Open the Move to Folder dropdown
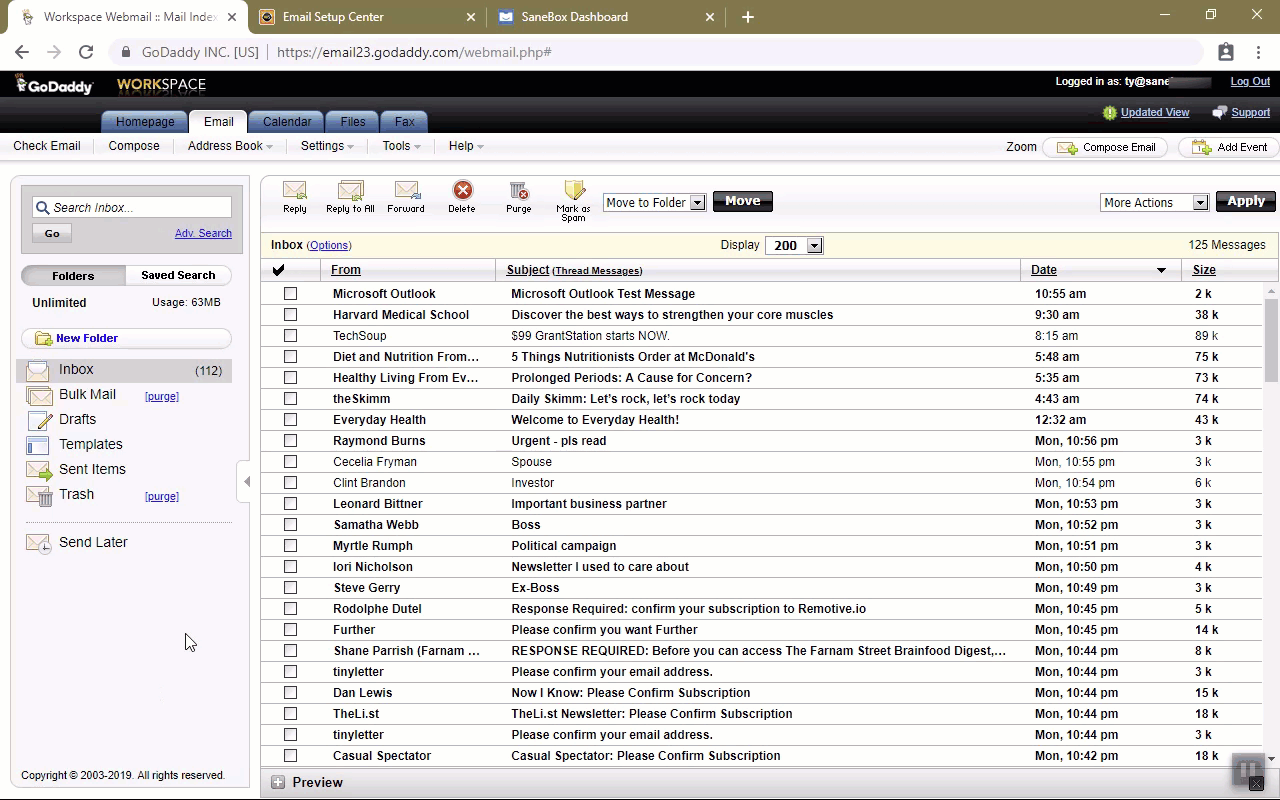This screenshot has width=1280, height=800. click(x=655, y=202)
